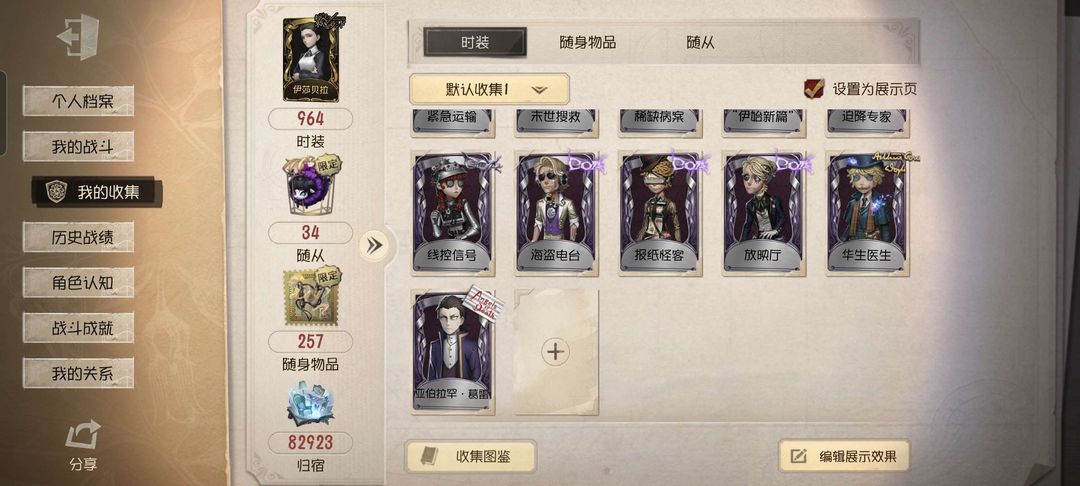Click 编辑展示效果 button
The height and width of the screenshot is (486, 1080).
click(844, 456)
